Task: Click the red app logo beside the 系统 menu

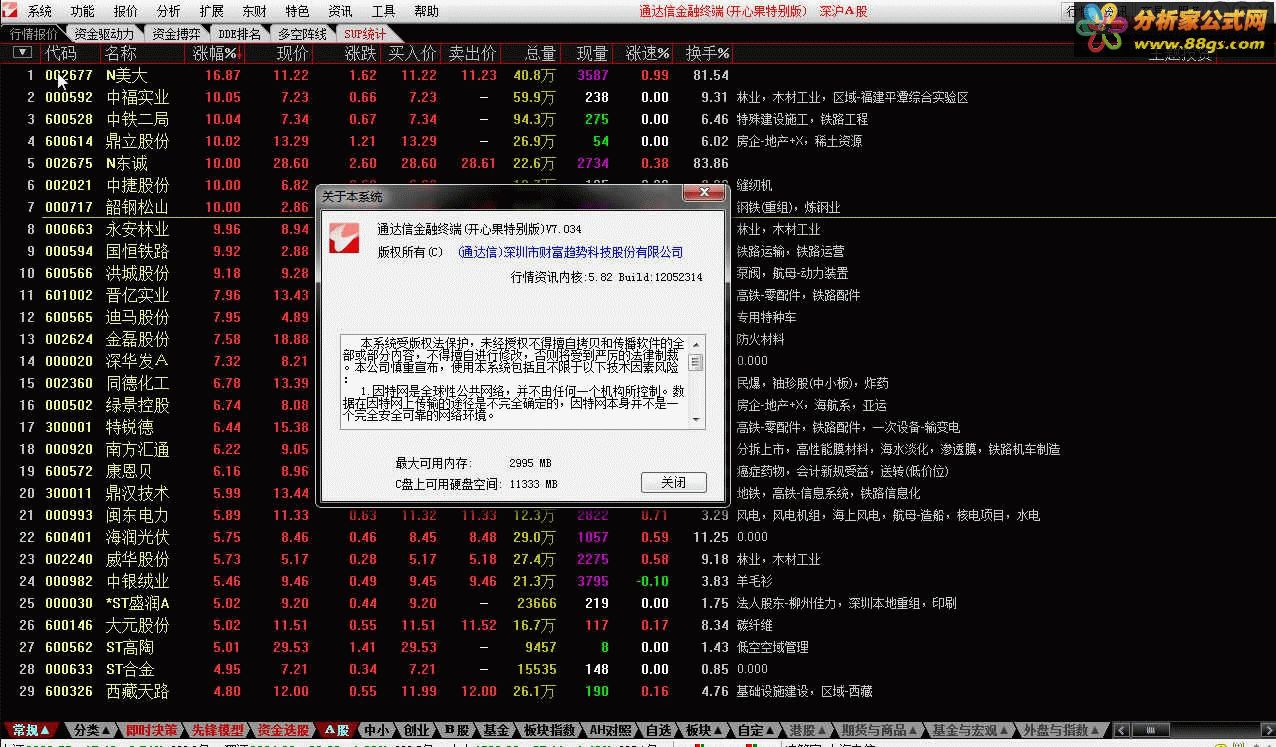Action: click(11, 11)
